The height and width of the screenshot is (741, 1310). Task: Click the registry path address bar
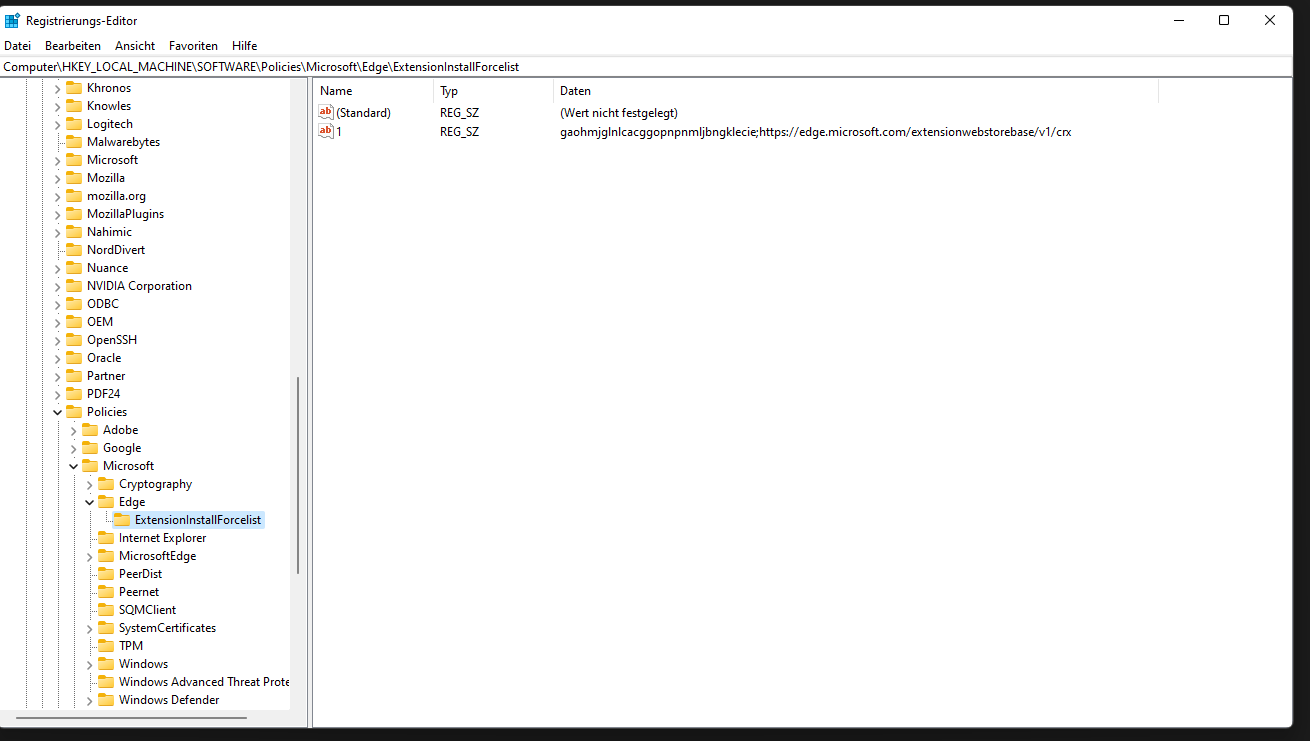[x=646, y=67]
